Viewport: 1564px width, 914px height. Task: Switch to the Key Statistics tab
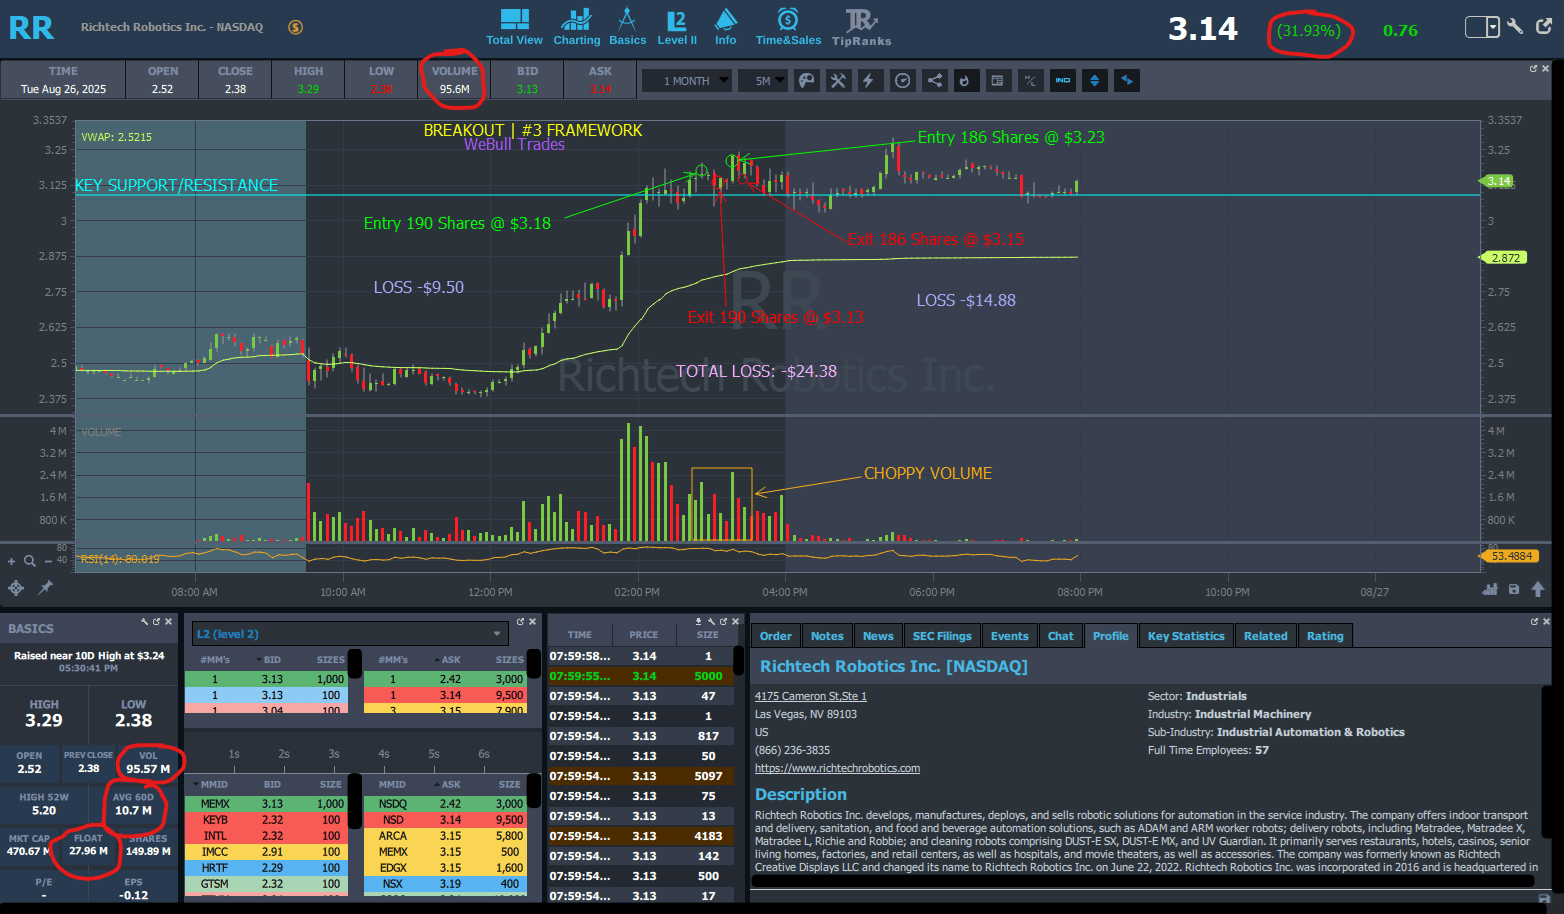tap(1186, 636)
